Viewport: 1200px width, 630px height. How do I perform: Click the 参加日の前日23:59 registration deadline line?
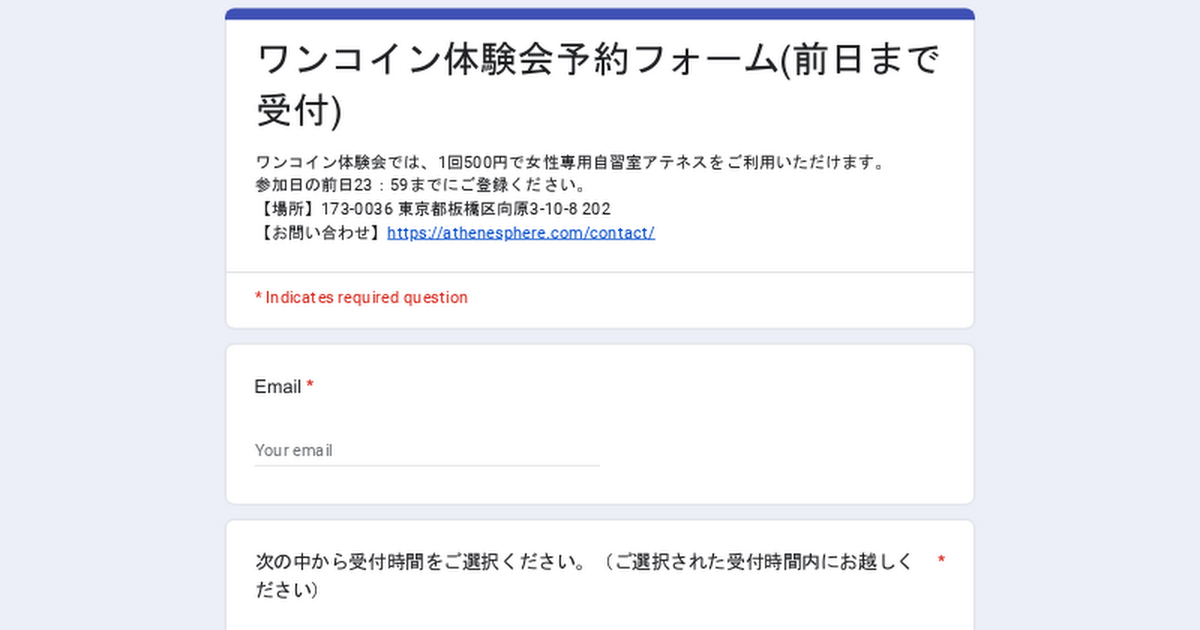421,185
